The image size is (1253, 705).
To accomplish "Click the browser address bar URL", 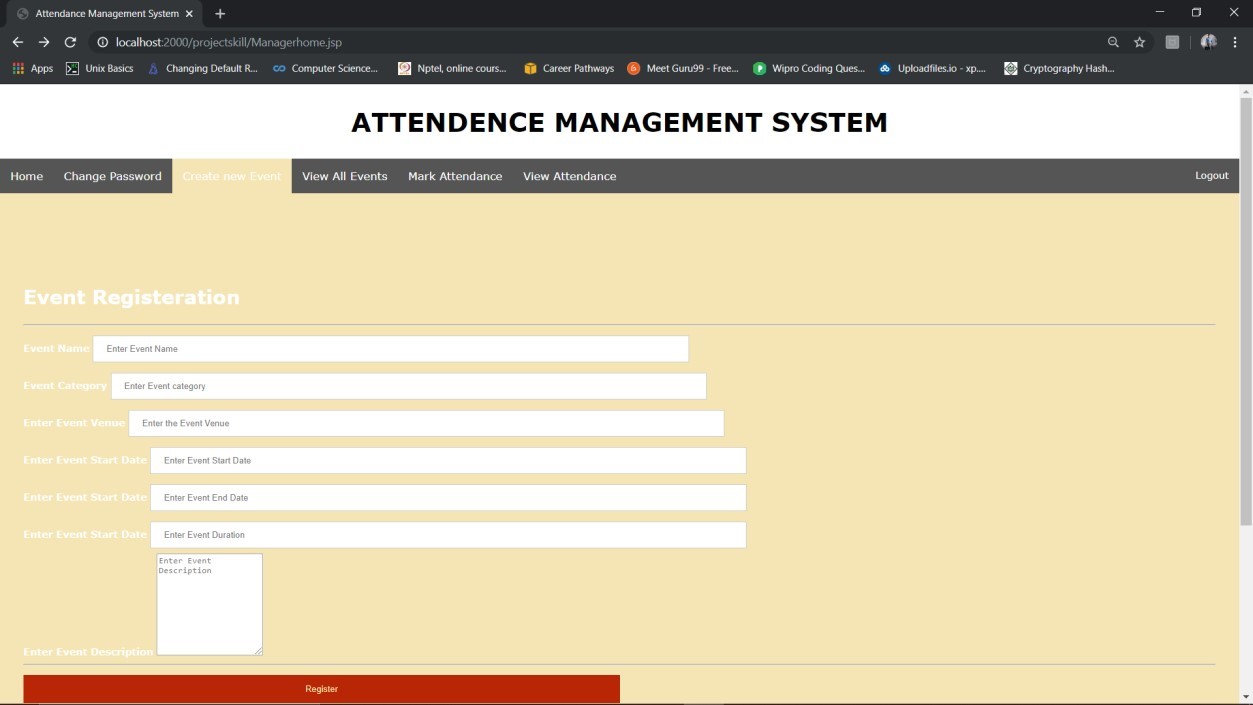I will [x=229, y=42].
